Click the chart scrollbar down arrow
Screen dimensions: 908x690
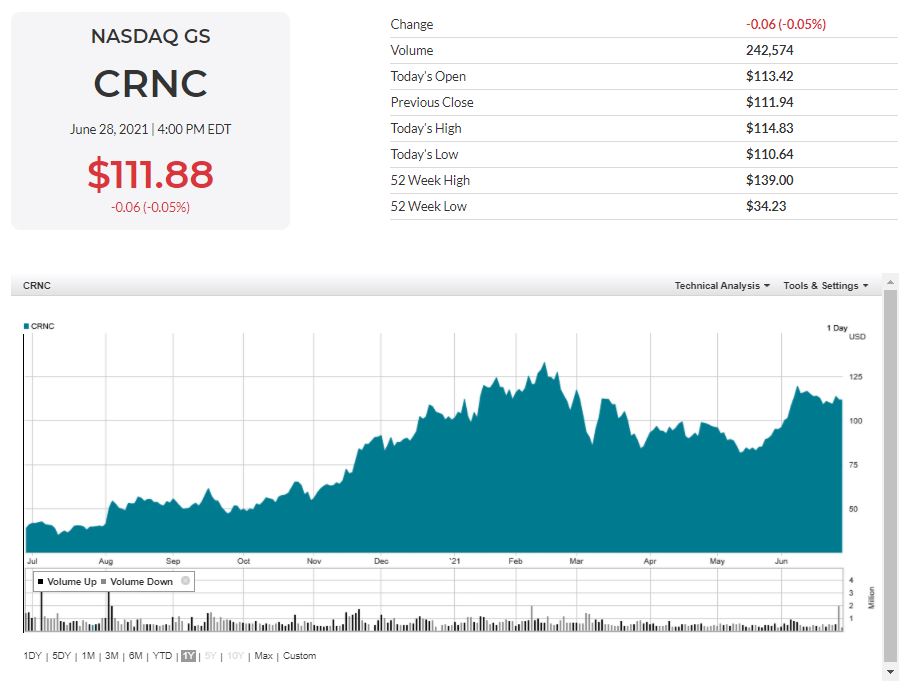[890, 673]
